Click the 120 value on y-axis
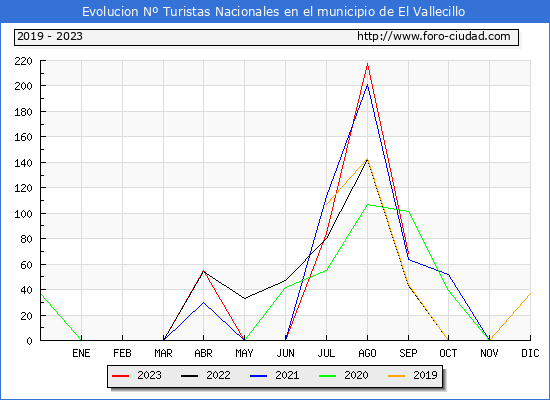 click(23, 188)
